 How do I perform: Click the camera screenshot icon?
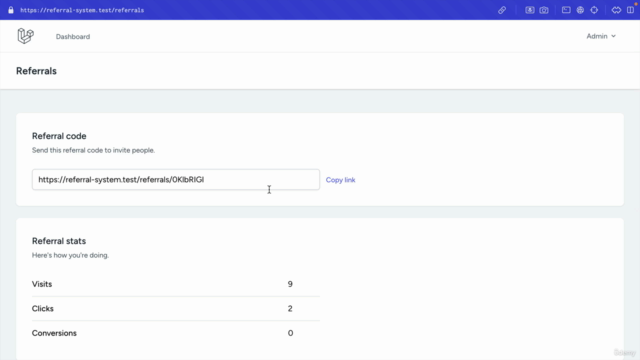544,10
